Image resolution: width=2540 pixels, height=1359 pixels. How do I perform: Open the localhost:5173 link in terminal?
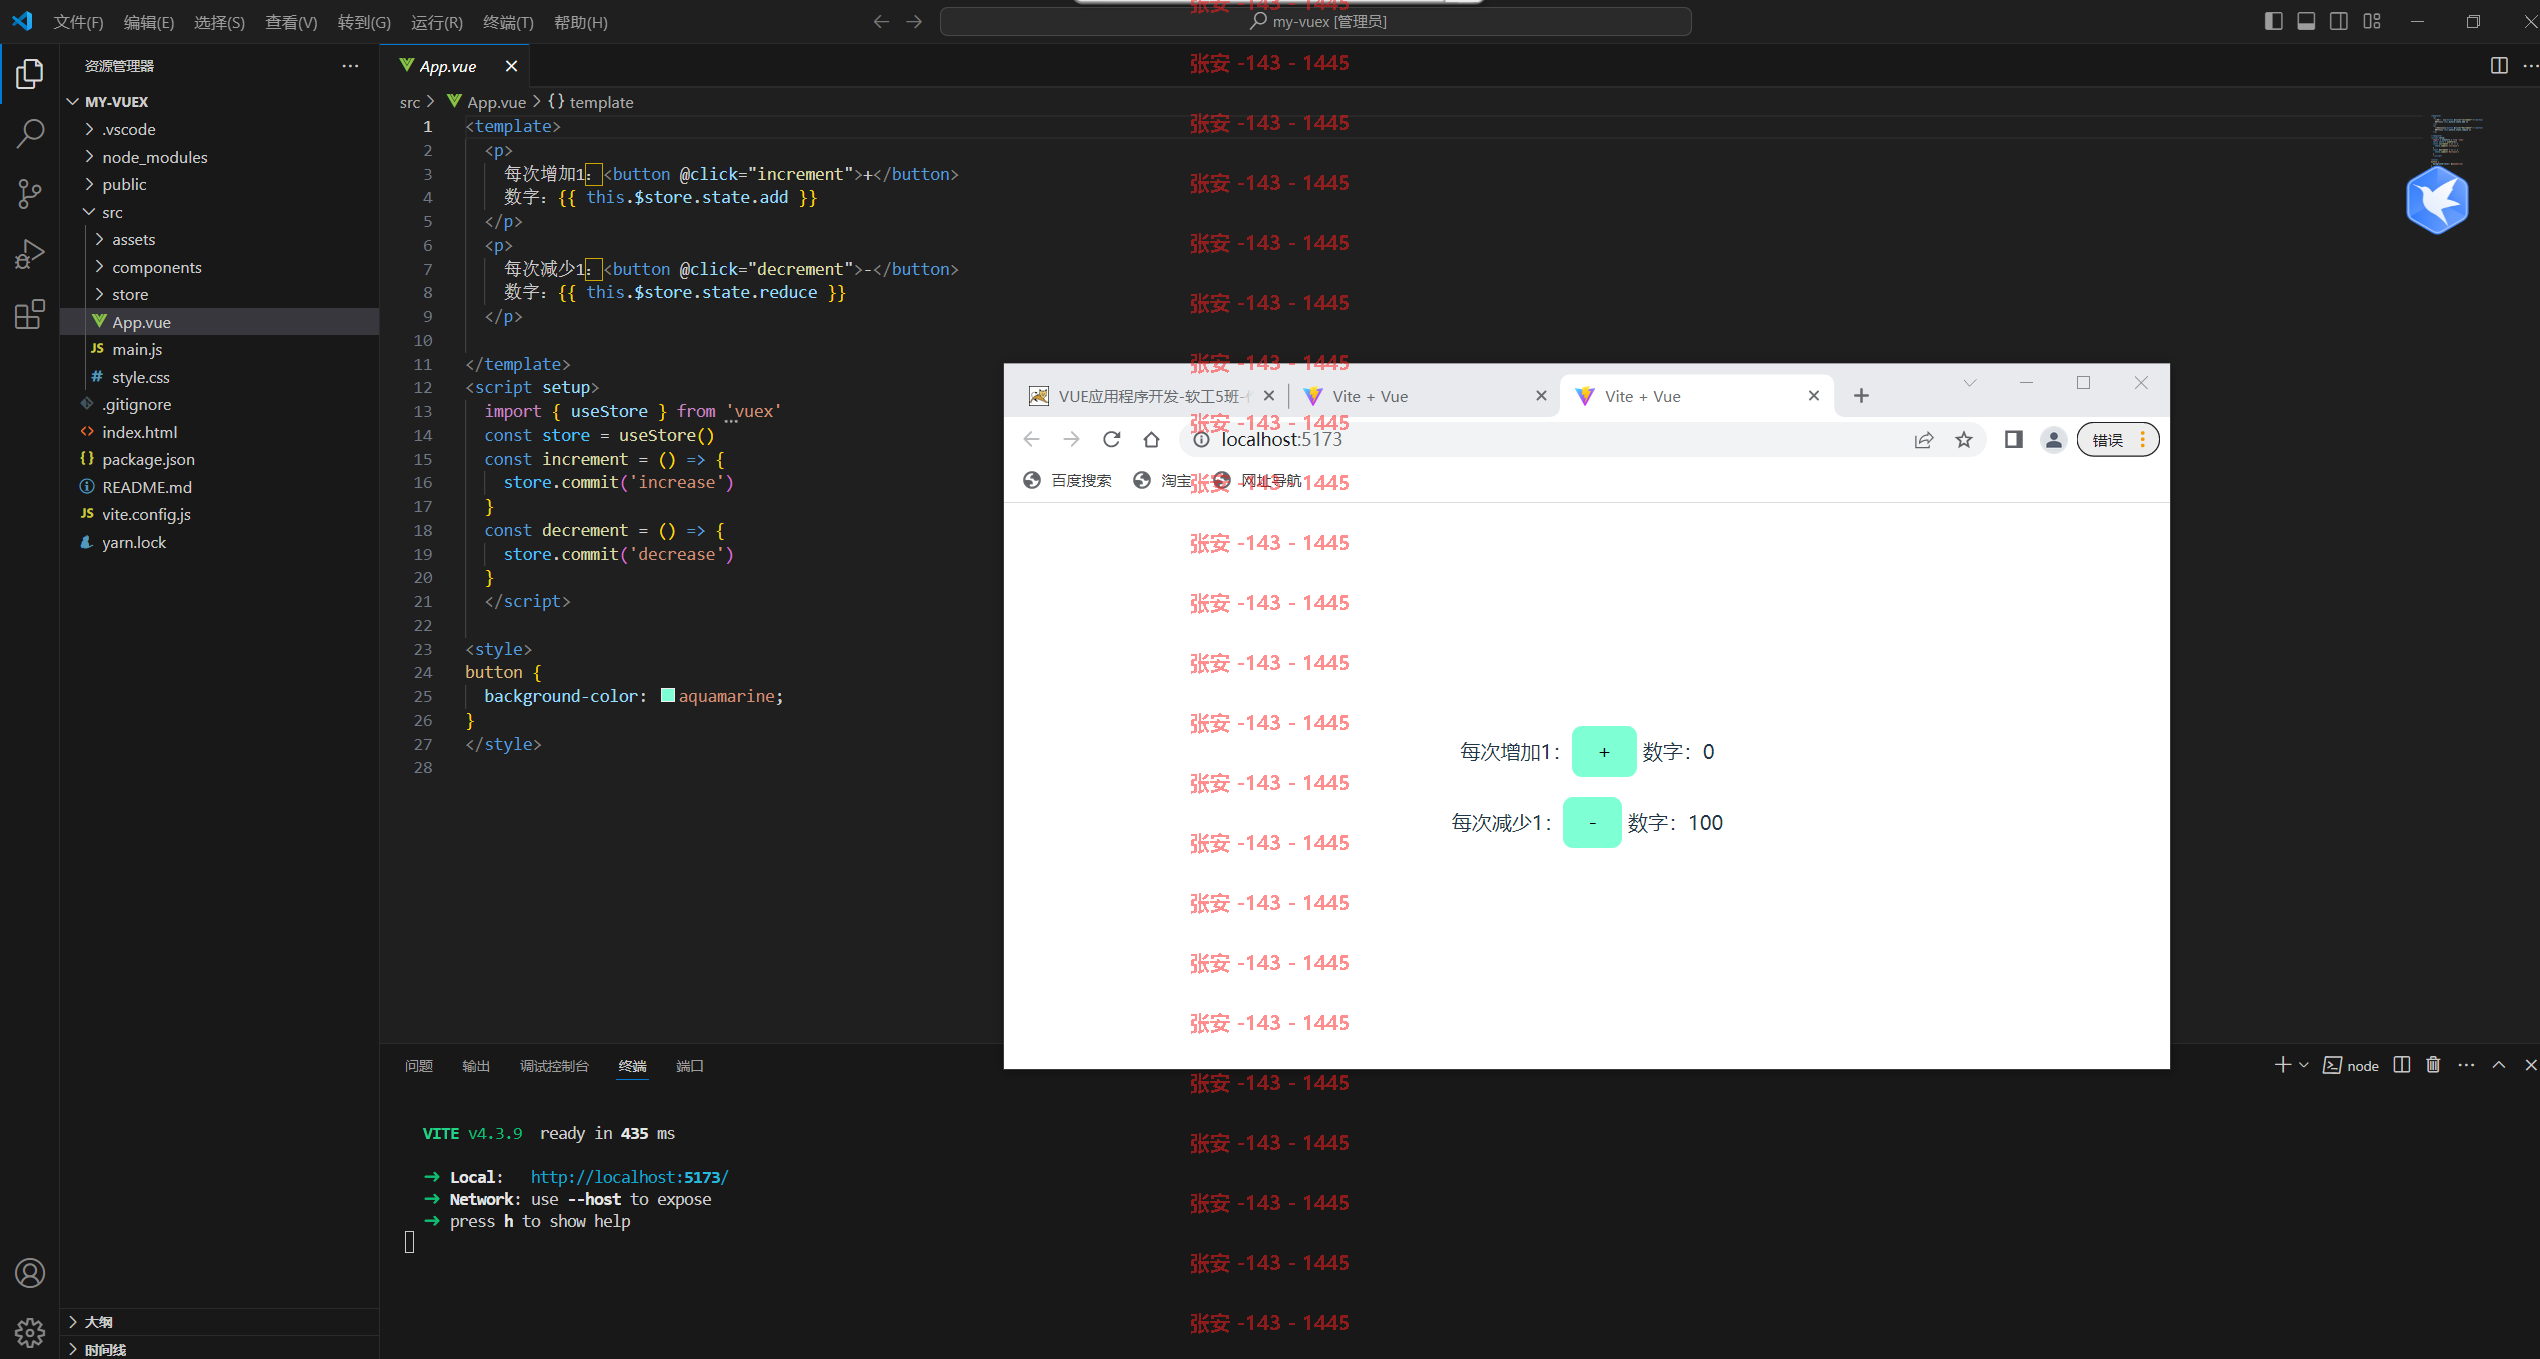629,1177
